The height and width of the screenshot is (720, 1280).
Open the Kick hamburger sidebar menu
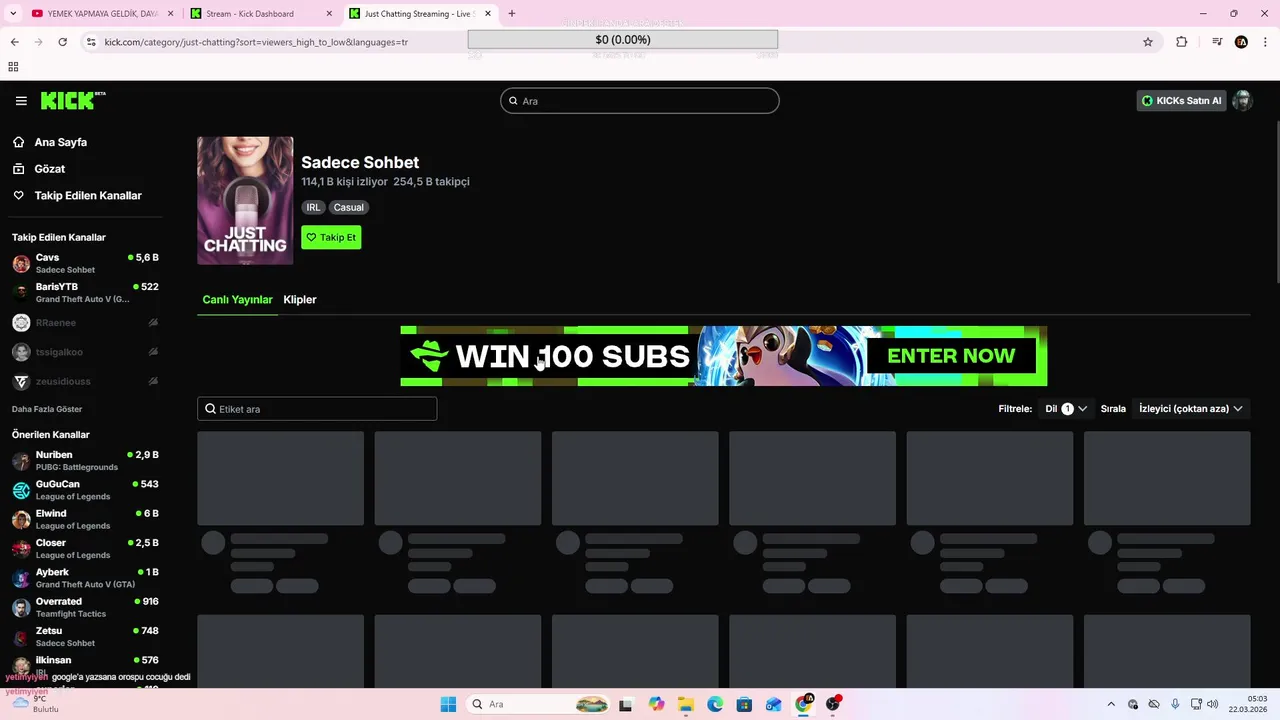[21, 101]
